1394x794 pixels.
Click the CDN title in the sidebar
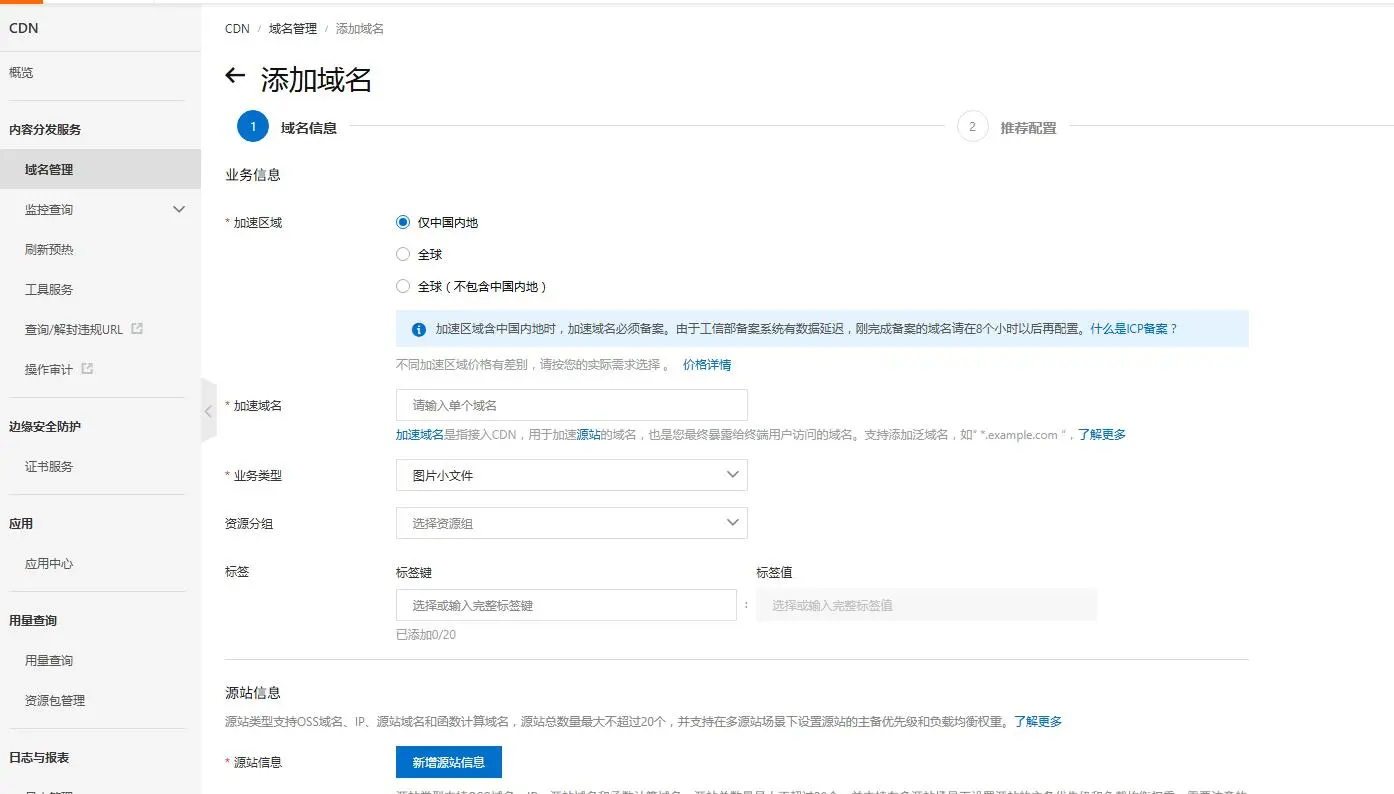pyautogui.click(x=23, y=28)
